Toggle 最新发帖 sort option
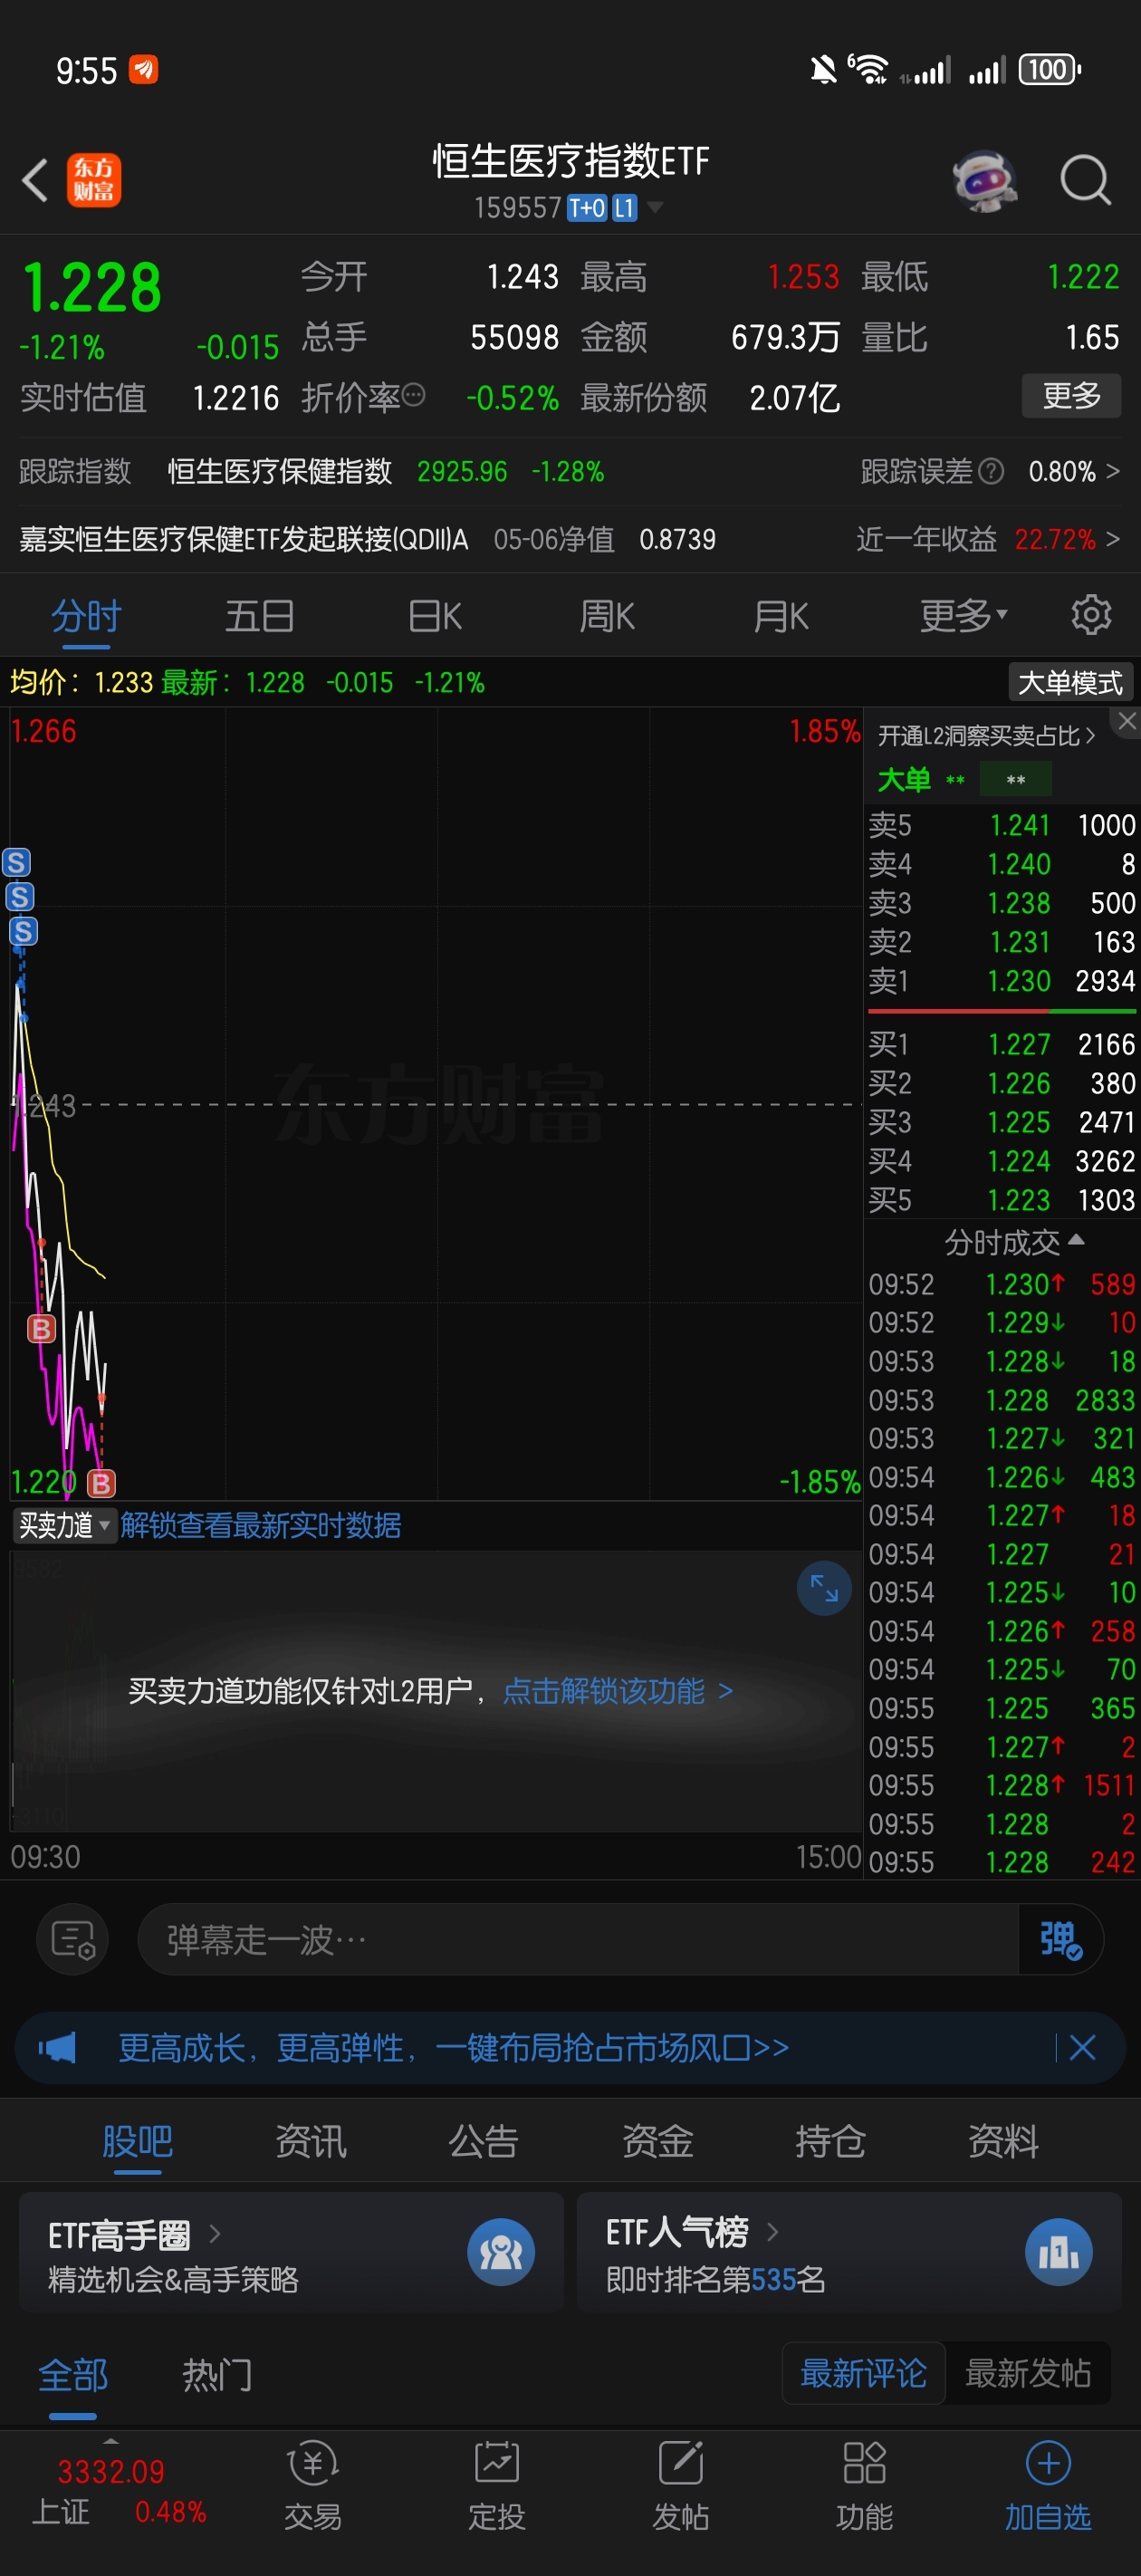The height and width of the screenshot is (2576, 1141). [1027, 2373]
